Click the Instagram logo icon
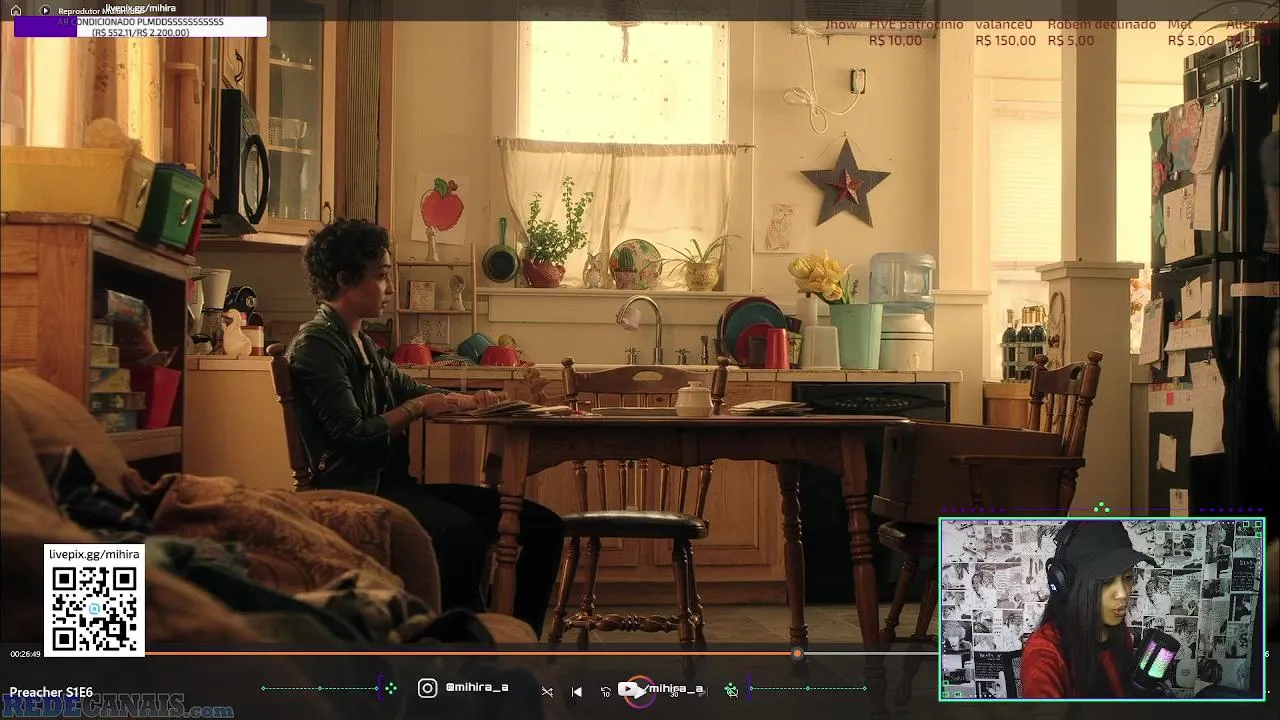This screenshot has width=1280, height=720. [427, 688]
